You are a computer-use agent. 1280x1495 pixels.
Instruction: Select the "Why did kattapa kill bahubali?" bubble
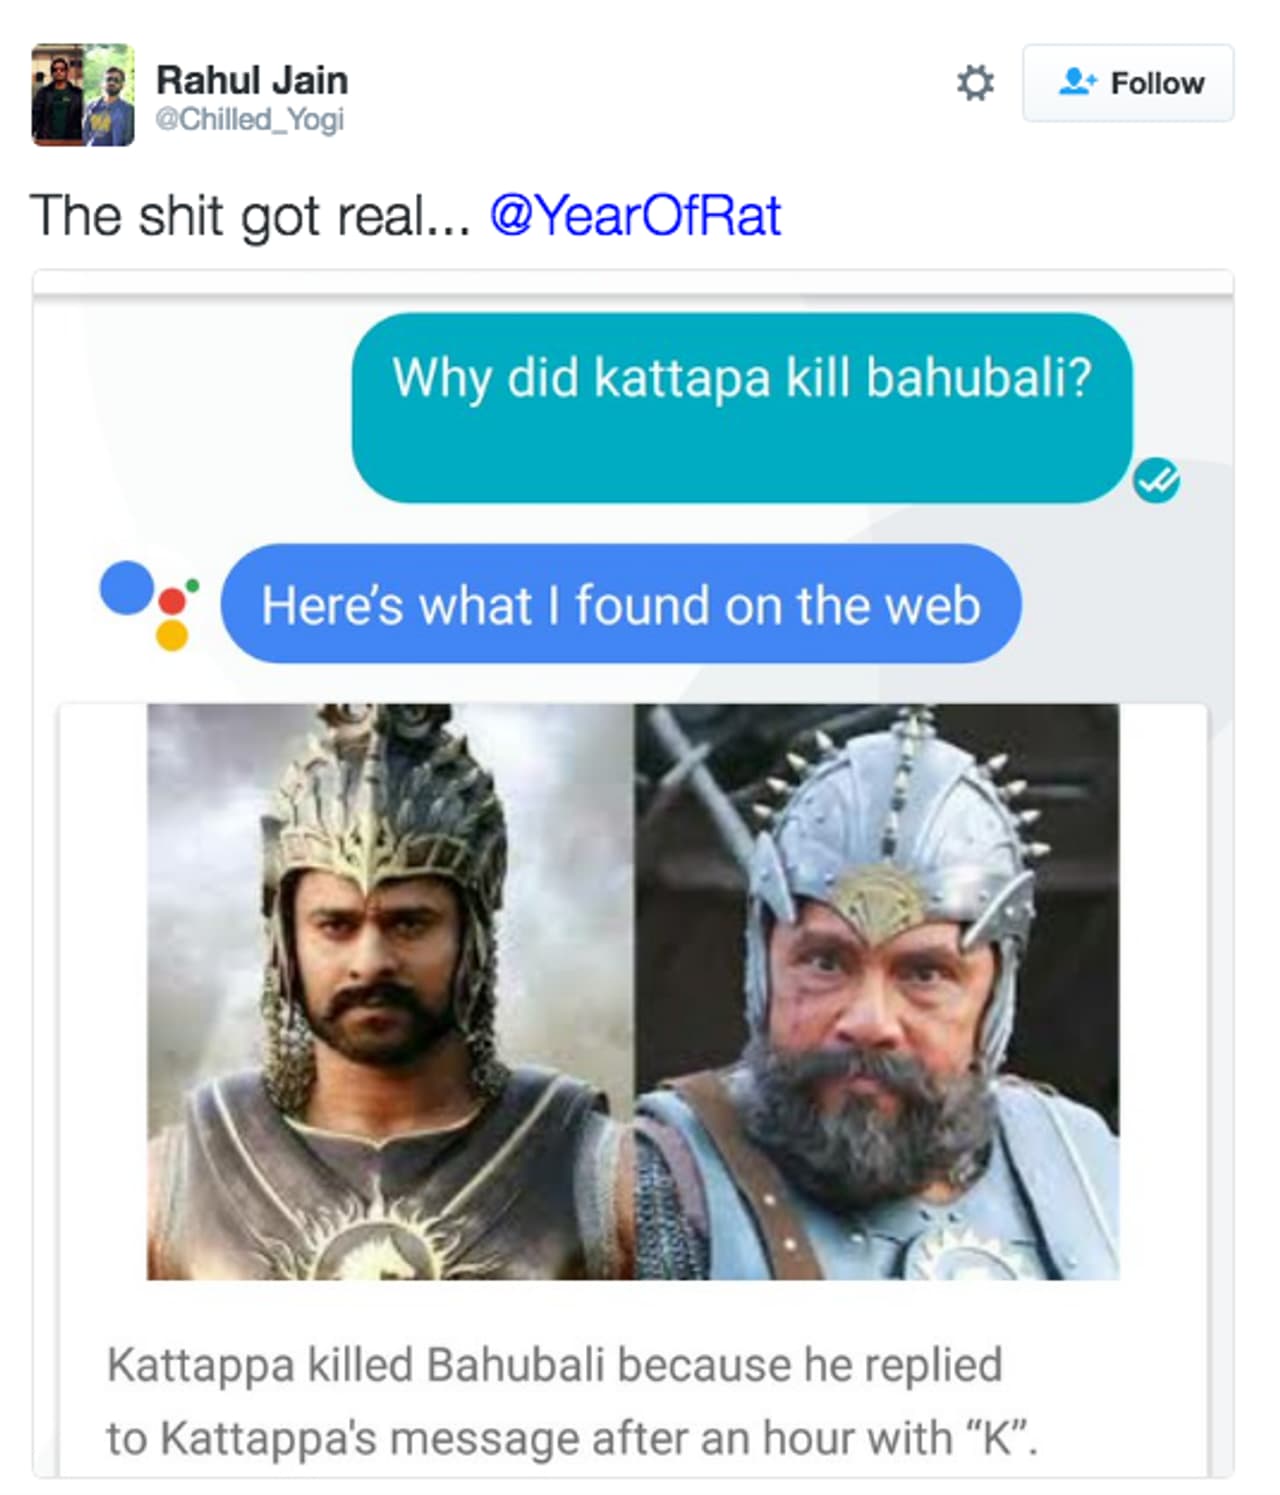pos(741,407)
